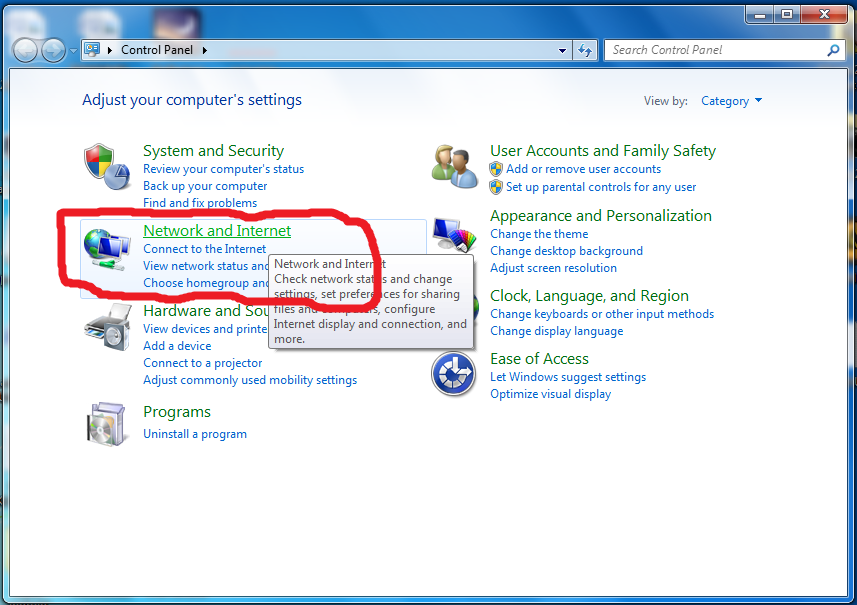Open the Network and Internet globe icon

pyautogui.click(x=107, y=249)
